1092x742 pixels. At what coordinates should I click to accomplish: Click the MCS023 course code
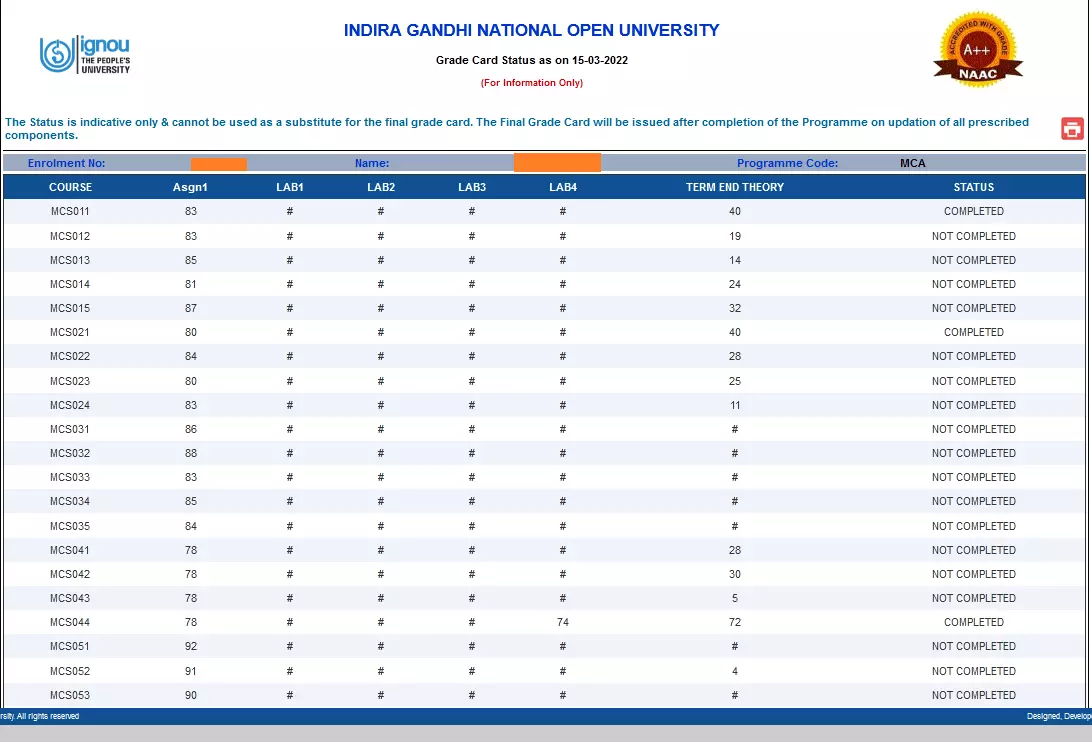pos(70,381)
